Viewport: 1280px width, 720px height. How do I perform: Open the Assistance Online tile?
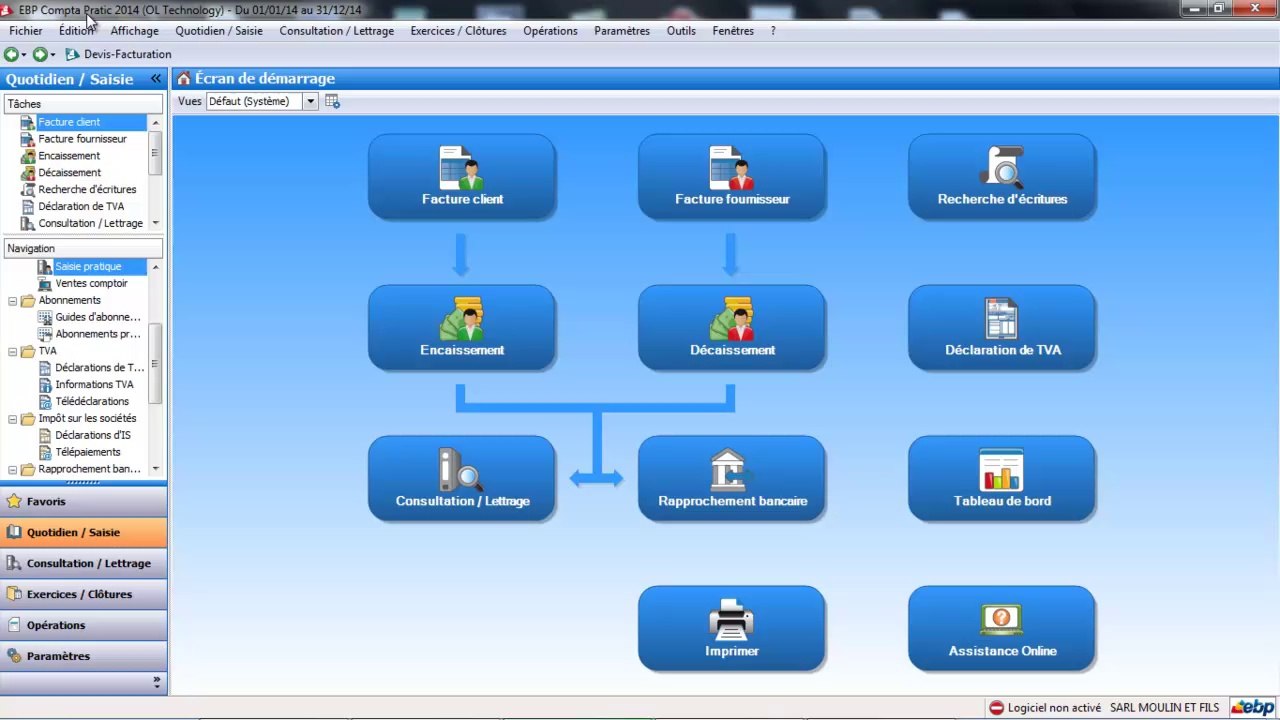[1002, 629]
